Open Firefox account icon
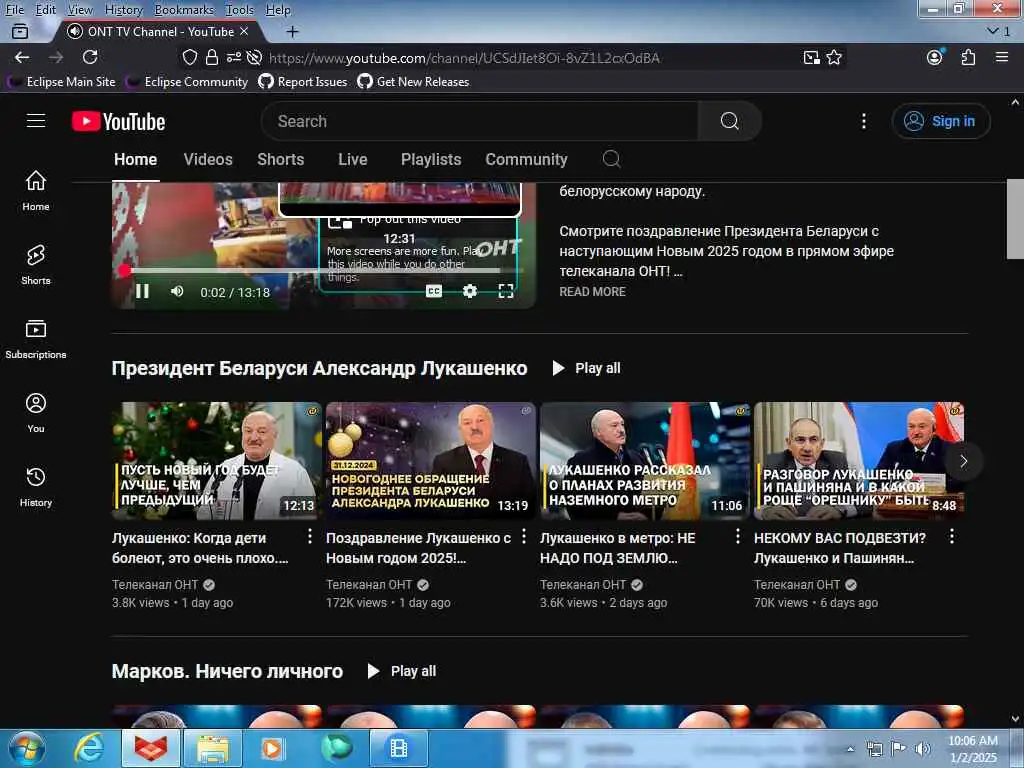 click(x=935, y=57)
